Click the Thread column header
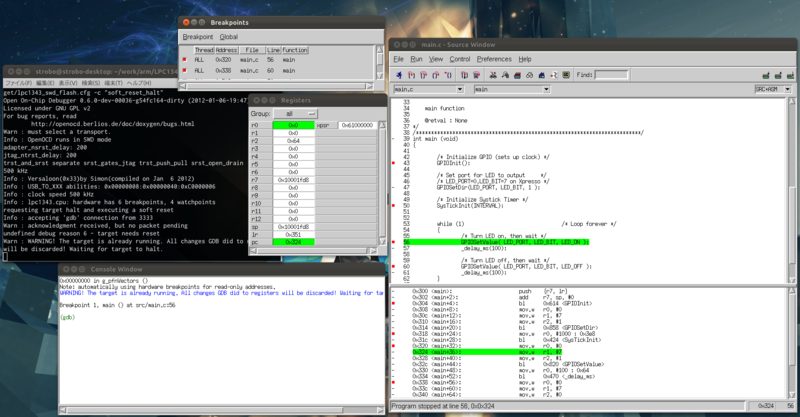 [x=204, y=50]
